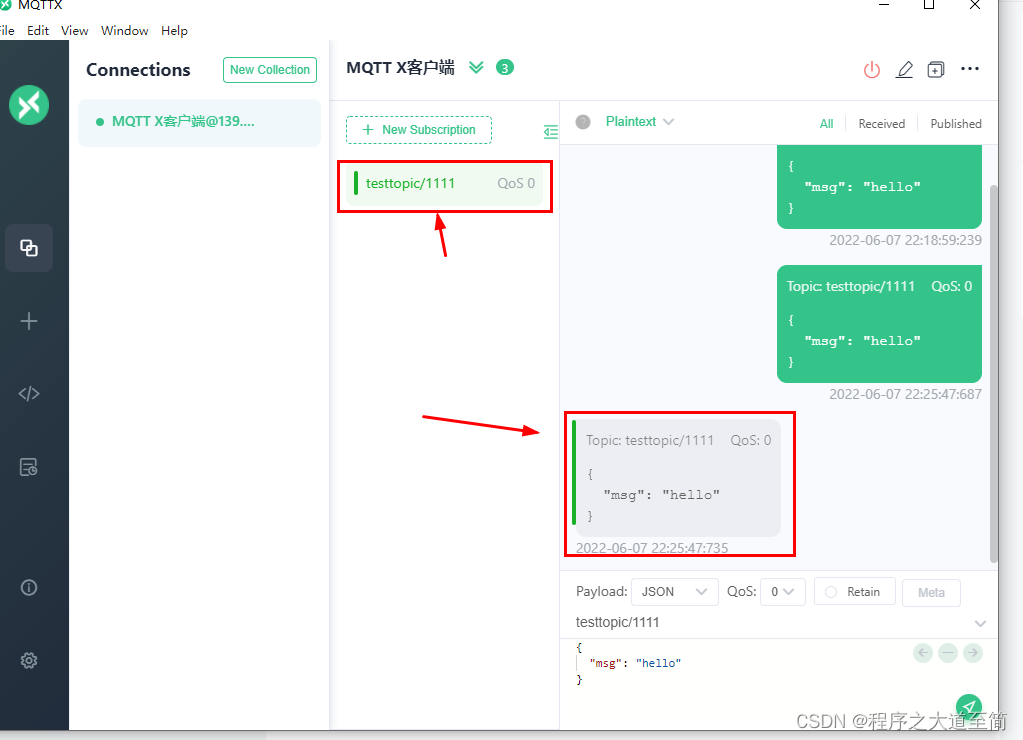The height and width of the screenshot is (740, 1023).
Task: Click the unread message count badge 3
Action: coord(504,67)
